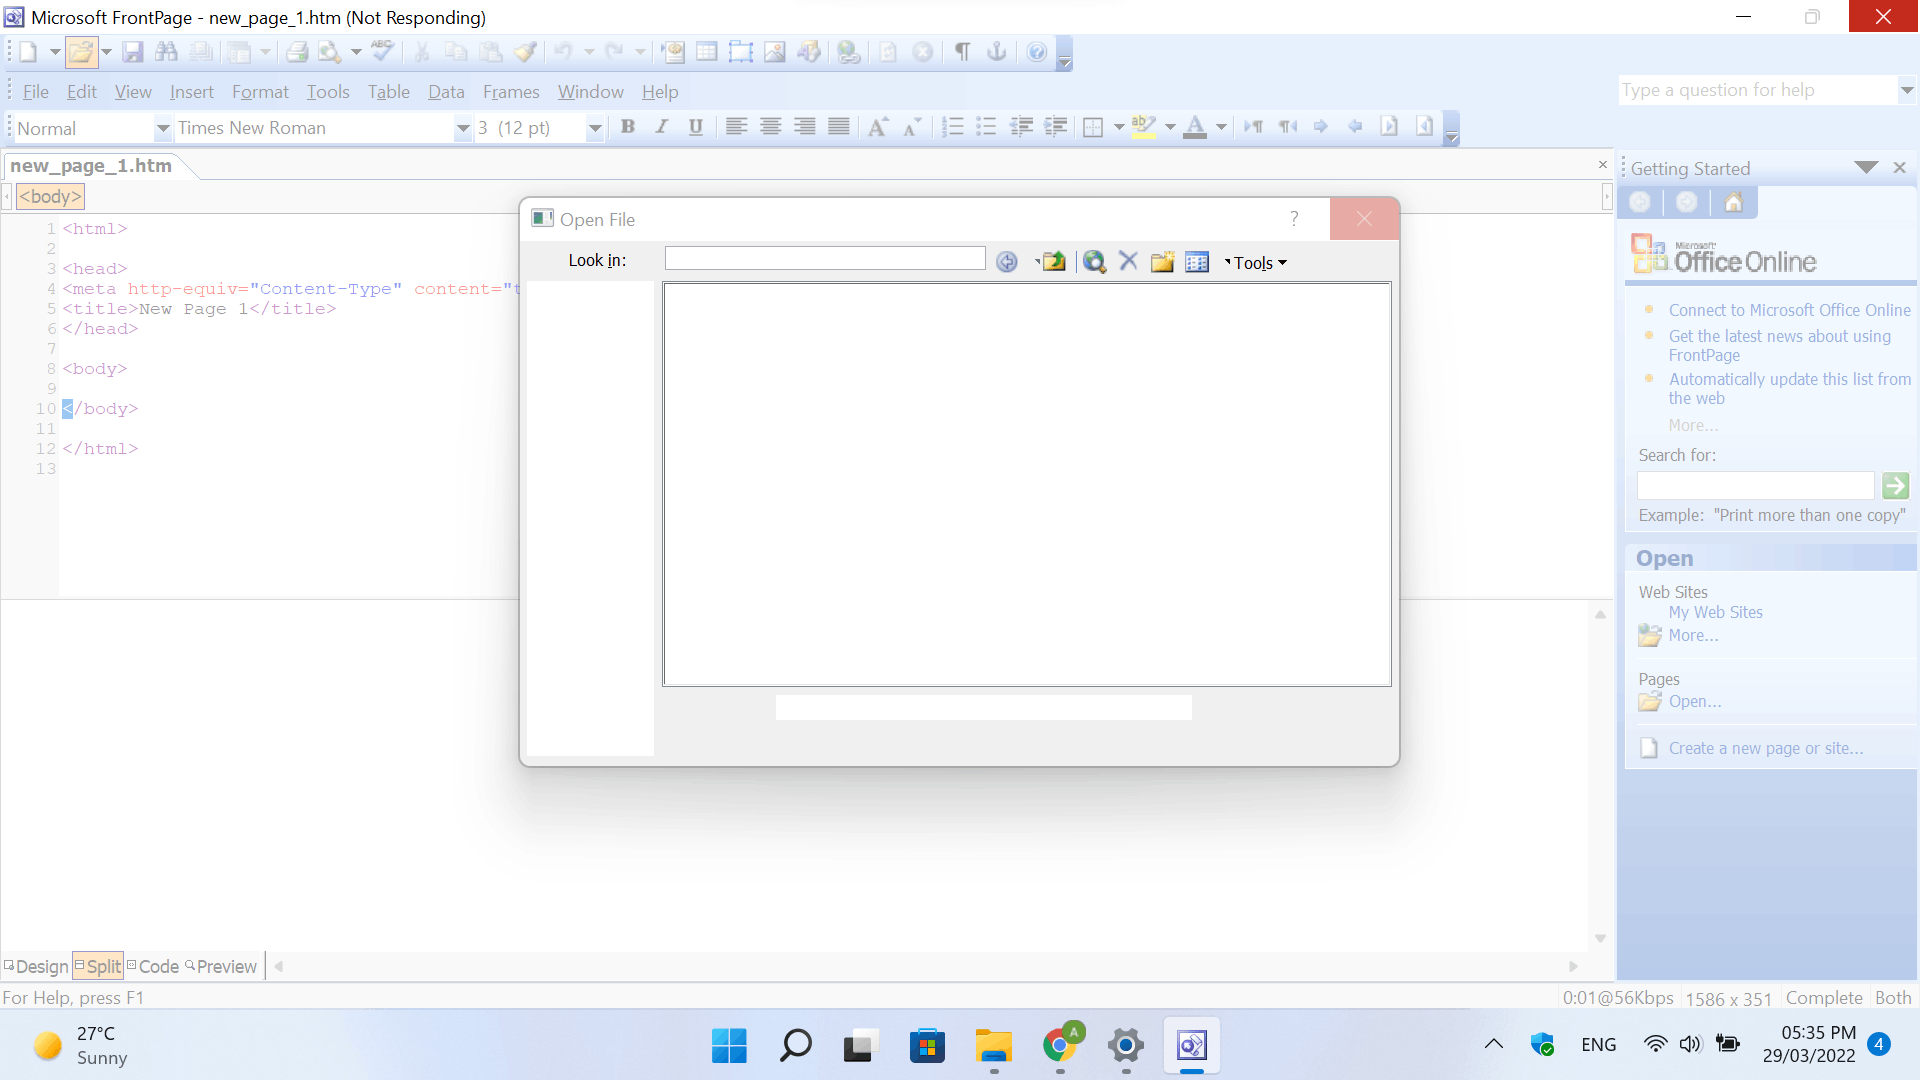Click the Search the Web icon in dialog

click(x=1094, y=262)
